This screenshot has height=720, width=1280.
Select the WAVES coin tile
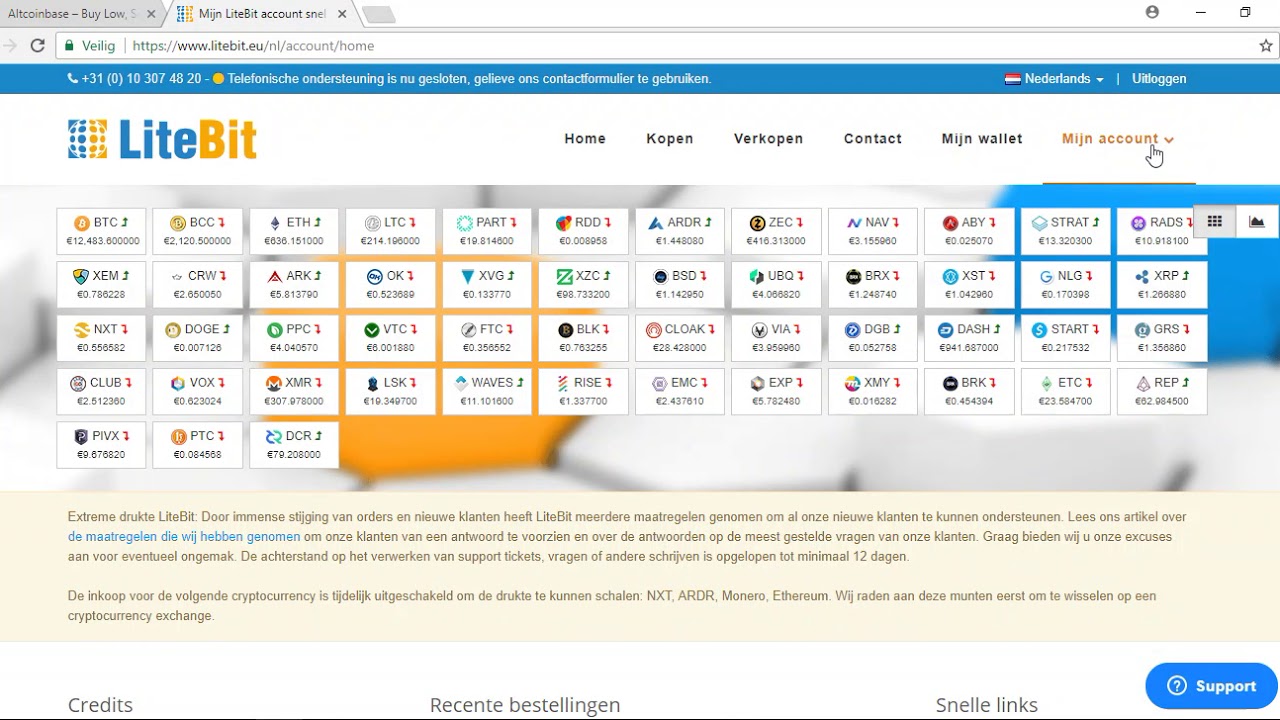click(487, 391)
